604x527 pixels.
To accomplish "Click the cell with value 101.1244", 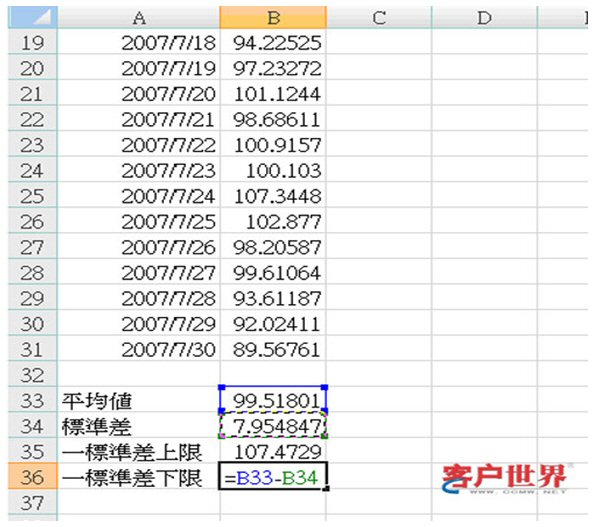I will click(x=273, y=95).
